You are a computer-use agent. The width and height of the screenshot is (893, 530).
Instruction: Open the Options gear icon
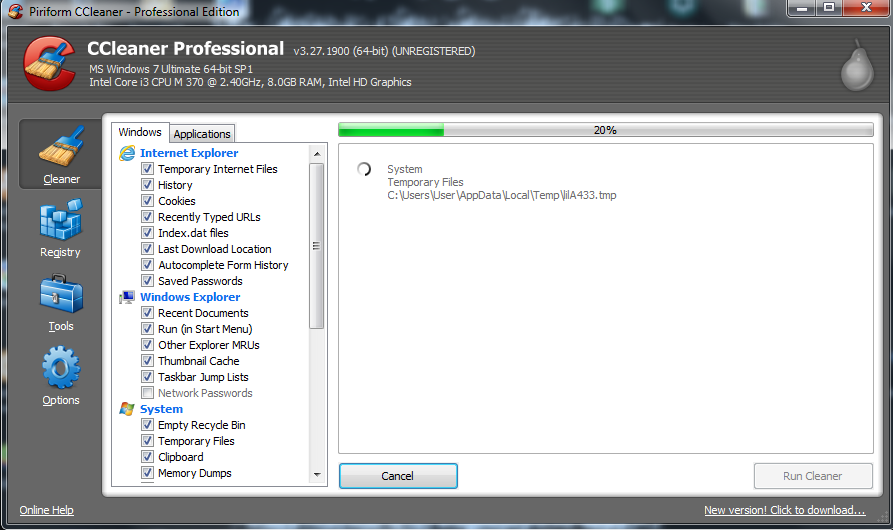61,368
